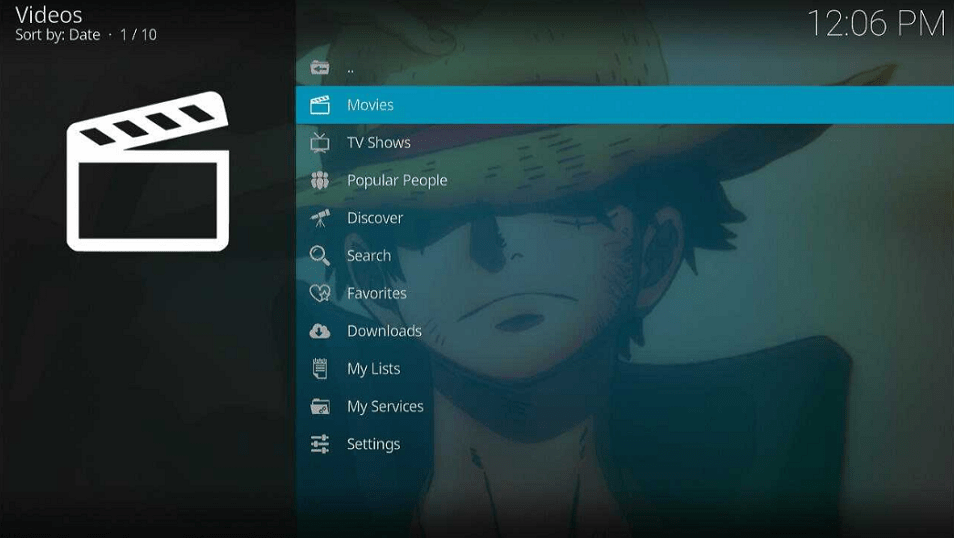
Task: Go up via the '..' entry
Action: coord(625,68)
